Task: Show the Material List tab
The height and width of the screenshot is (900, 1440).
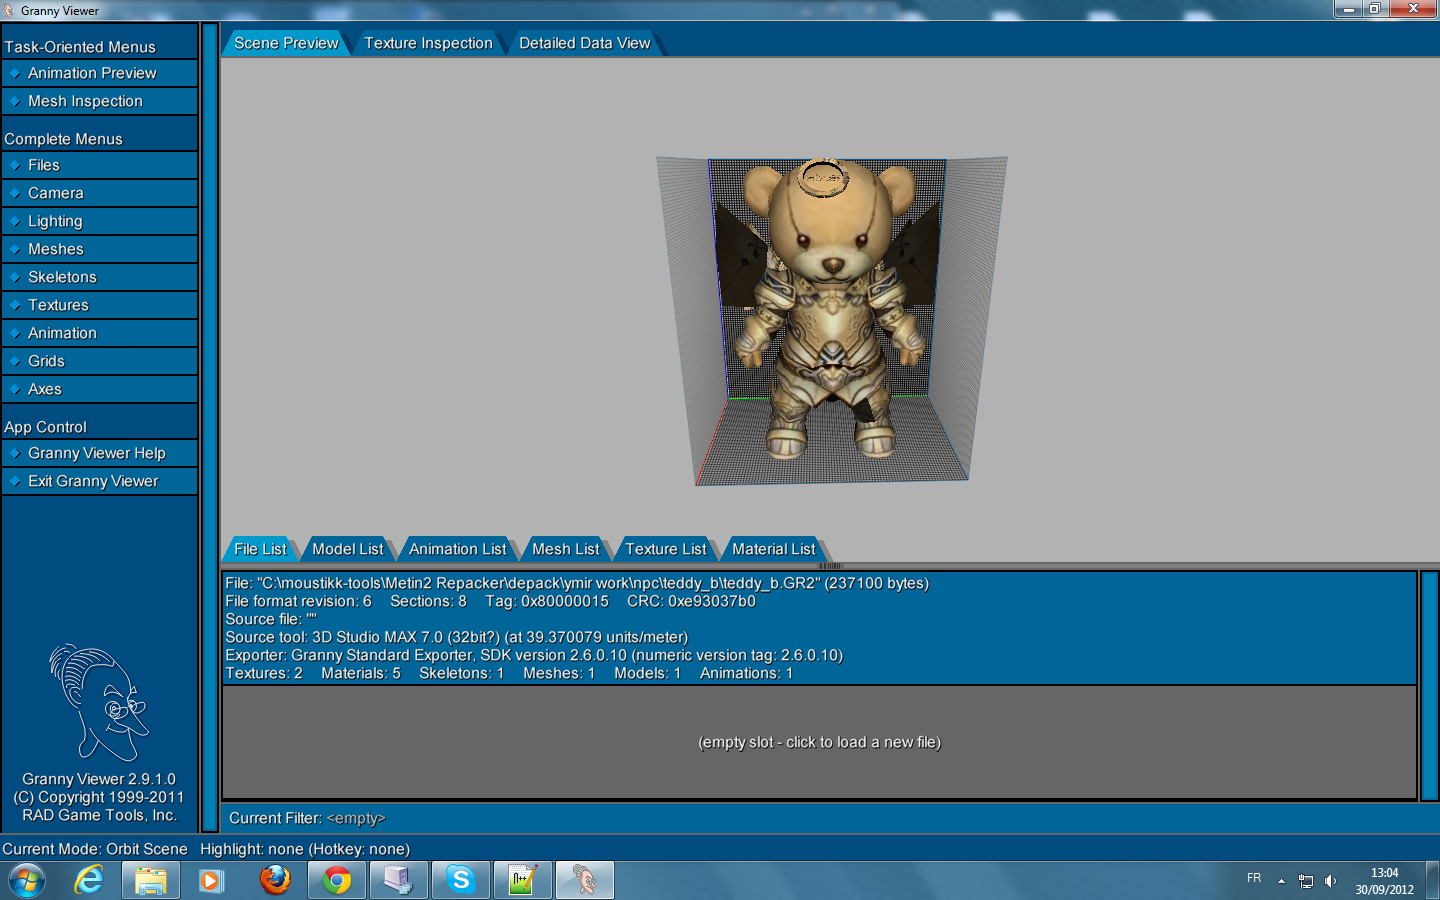Action: tap(773, 549)
